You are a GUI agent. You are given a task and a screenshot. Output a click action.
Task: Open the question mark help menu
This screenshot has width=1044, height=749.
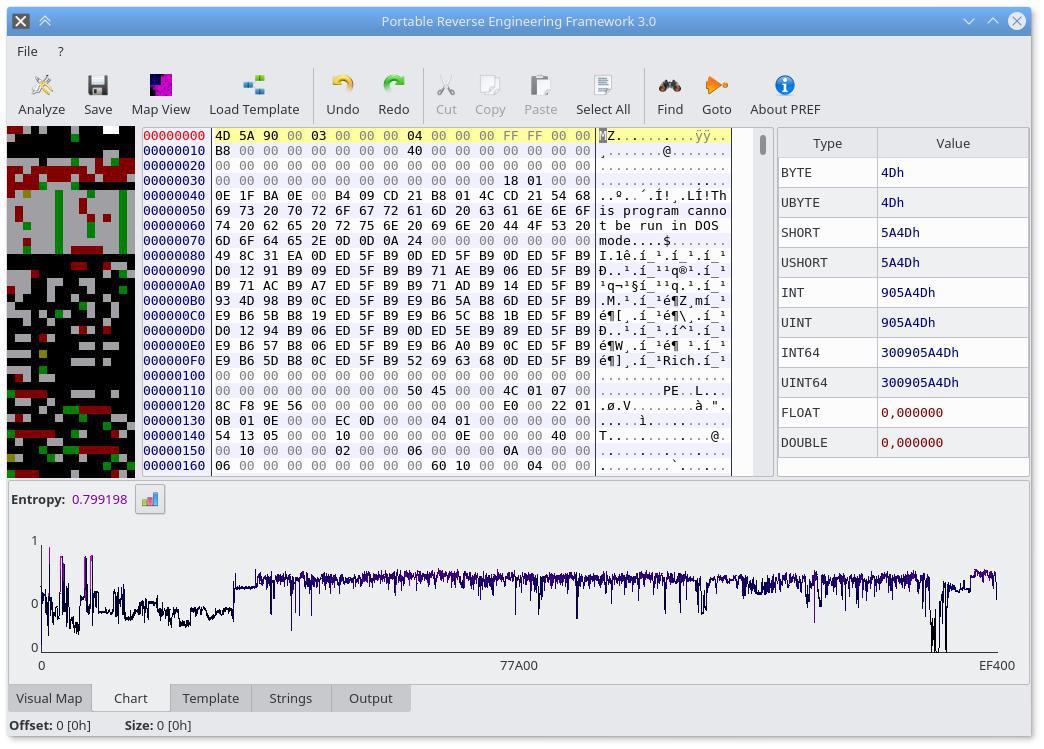(60, 51)
